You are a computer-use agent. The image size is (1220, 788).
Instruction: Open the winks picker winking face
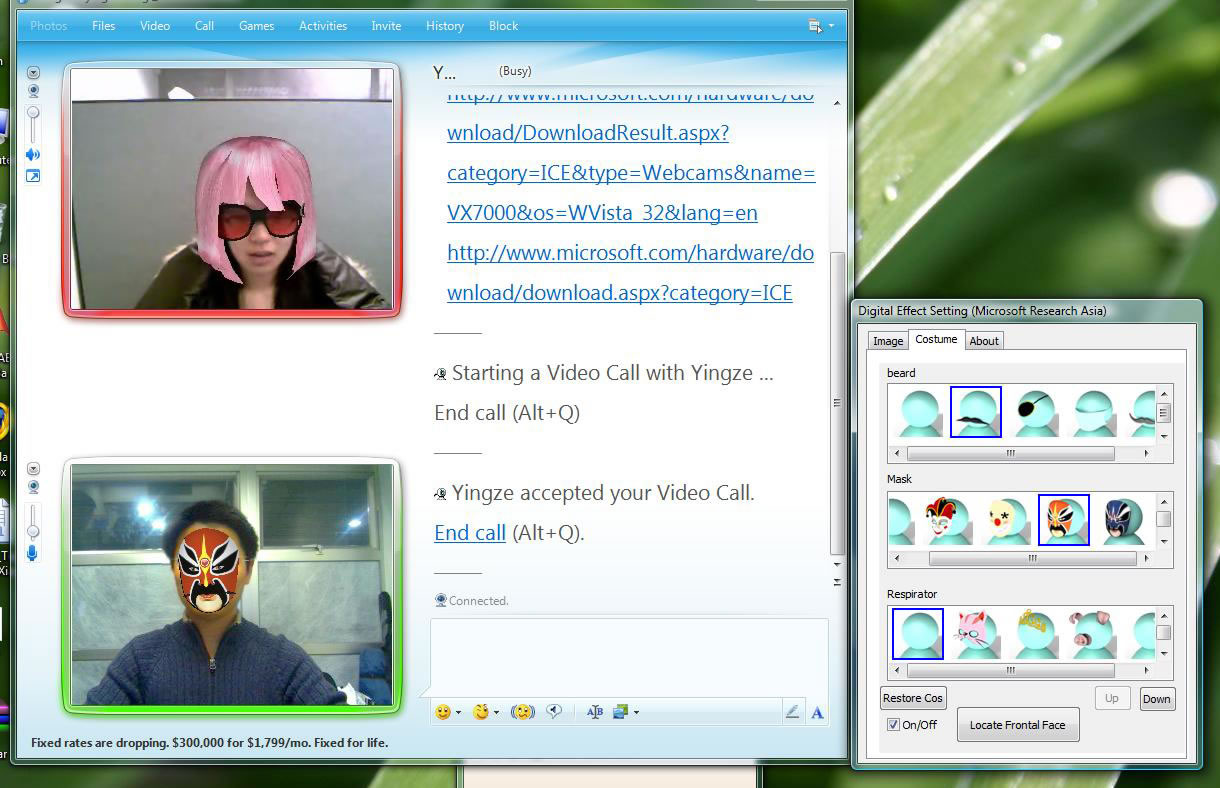482,712
